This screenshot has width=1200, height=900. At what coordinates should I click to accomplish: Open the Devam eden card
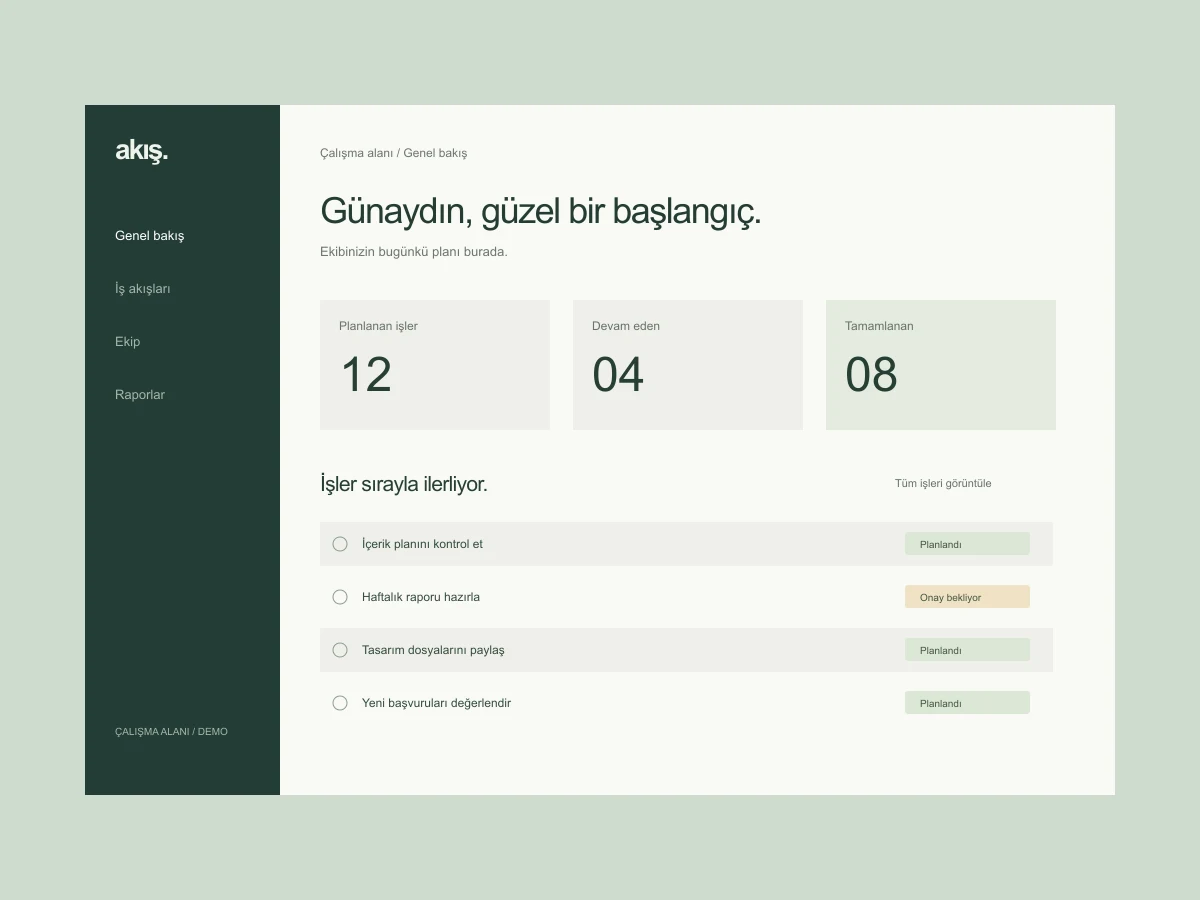[x=688, y=365]
